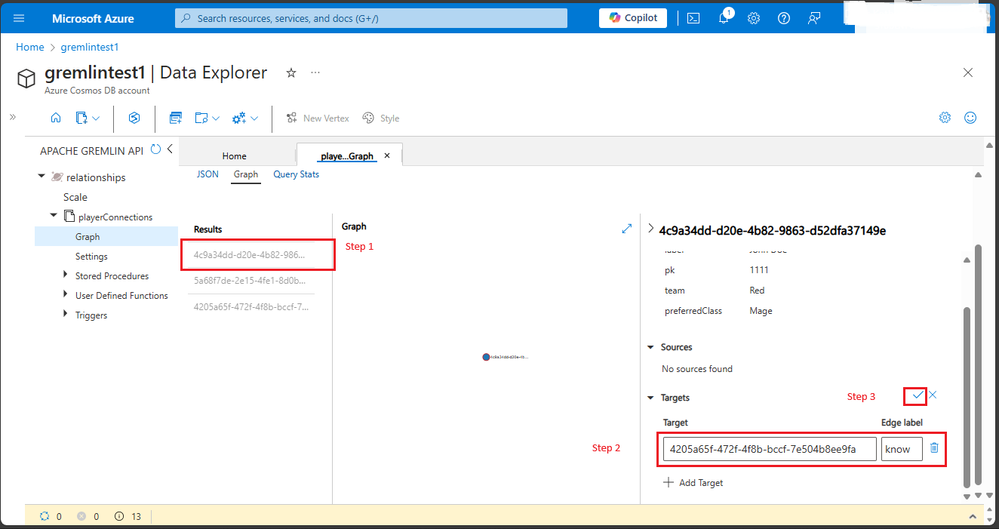Collapse the relationships database node
The image size is (999, 529).
(42, 177)
